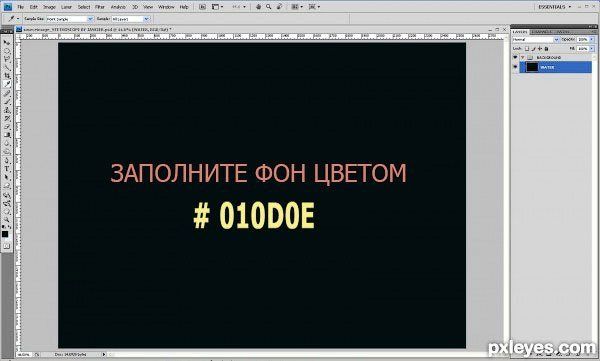The image size is (600, 361).
Task: Select the Healing Brush tool
Action: (7, 93)
